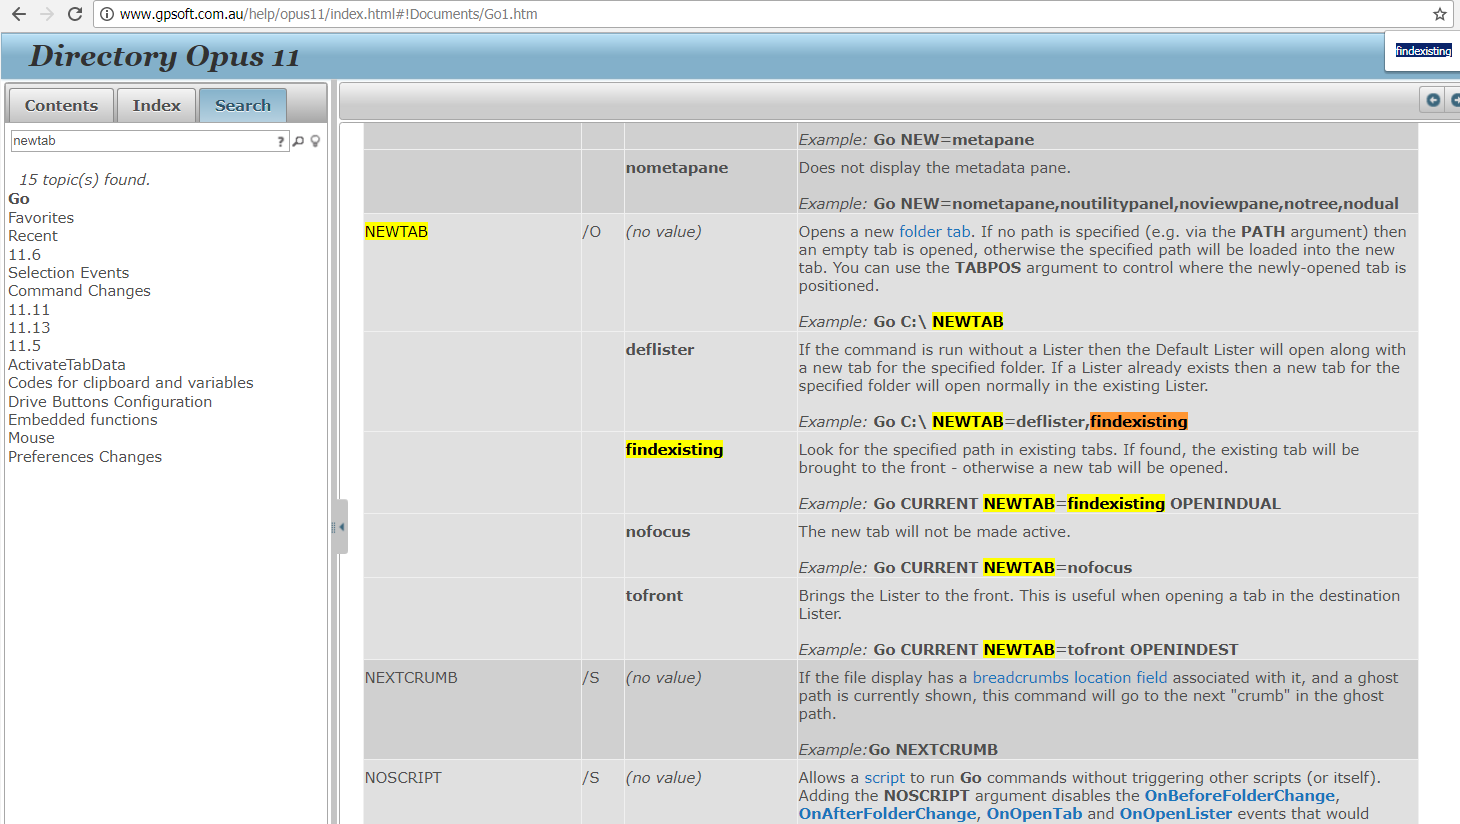The image size is (1460, 824).
Task: Switch to the Contents tab
Action: (x=61, y=105)
